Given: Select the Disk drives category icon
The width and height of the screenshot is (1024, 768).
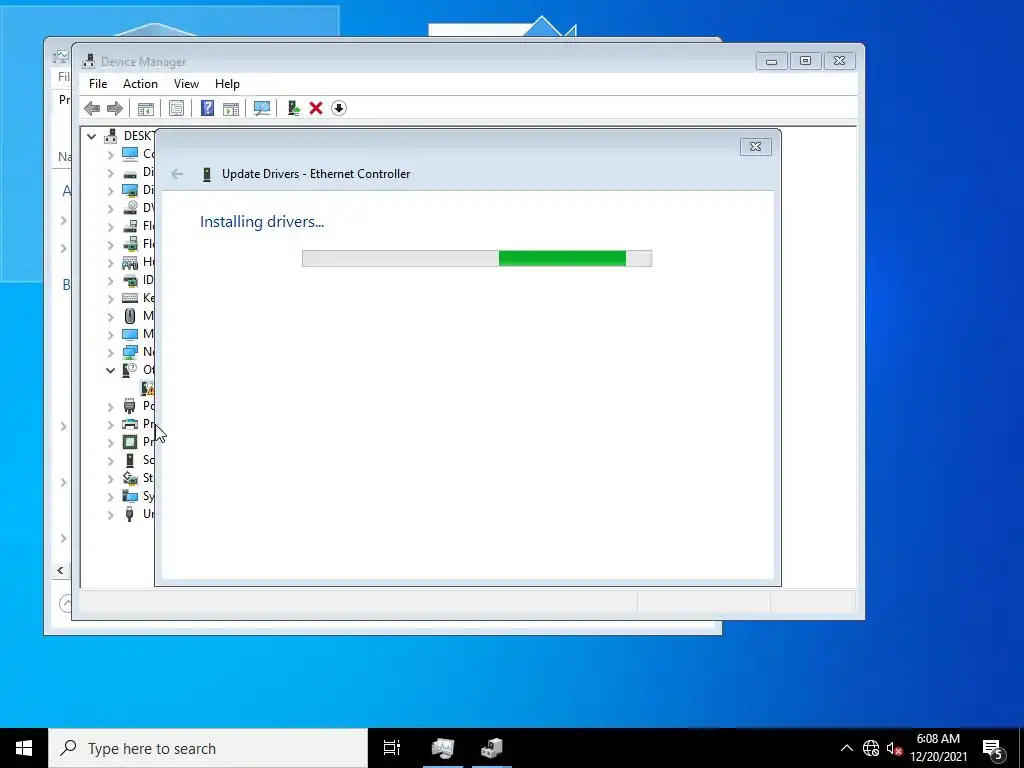Looking at the screenshot, I should (x=130, y=172).
